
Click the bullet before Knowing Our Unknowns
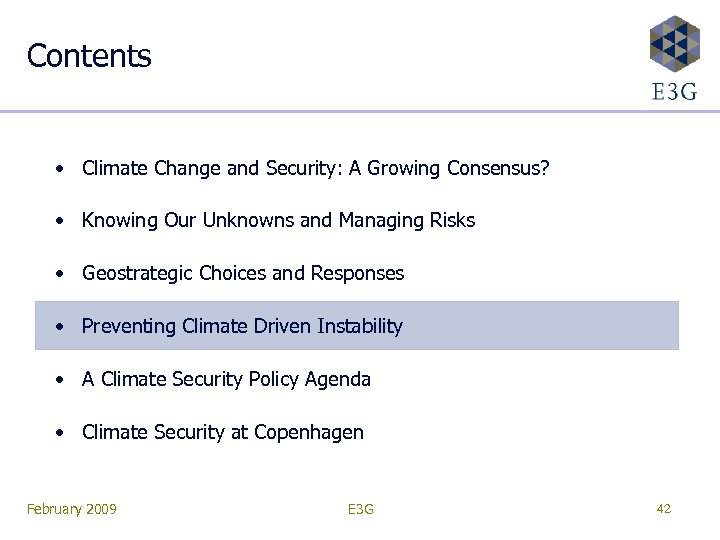click(x=62, y=220)
